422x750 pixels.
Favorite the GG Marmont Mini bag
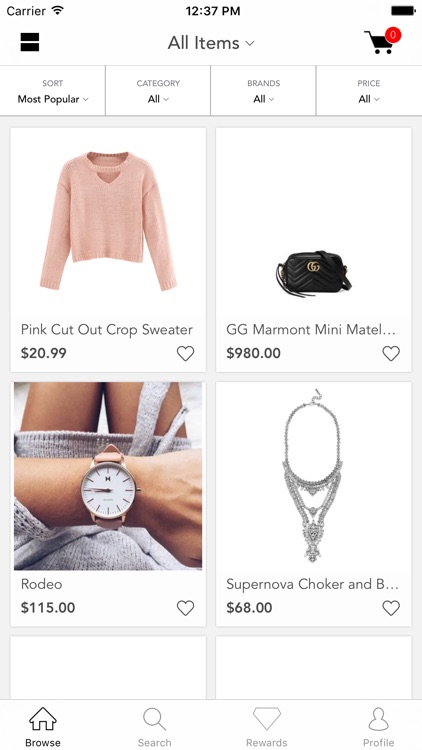click(391, 353)
